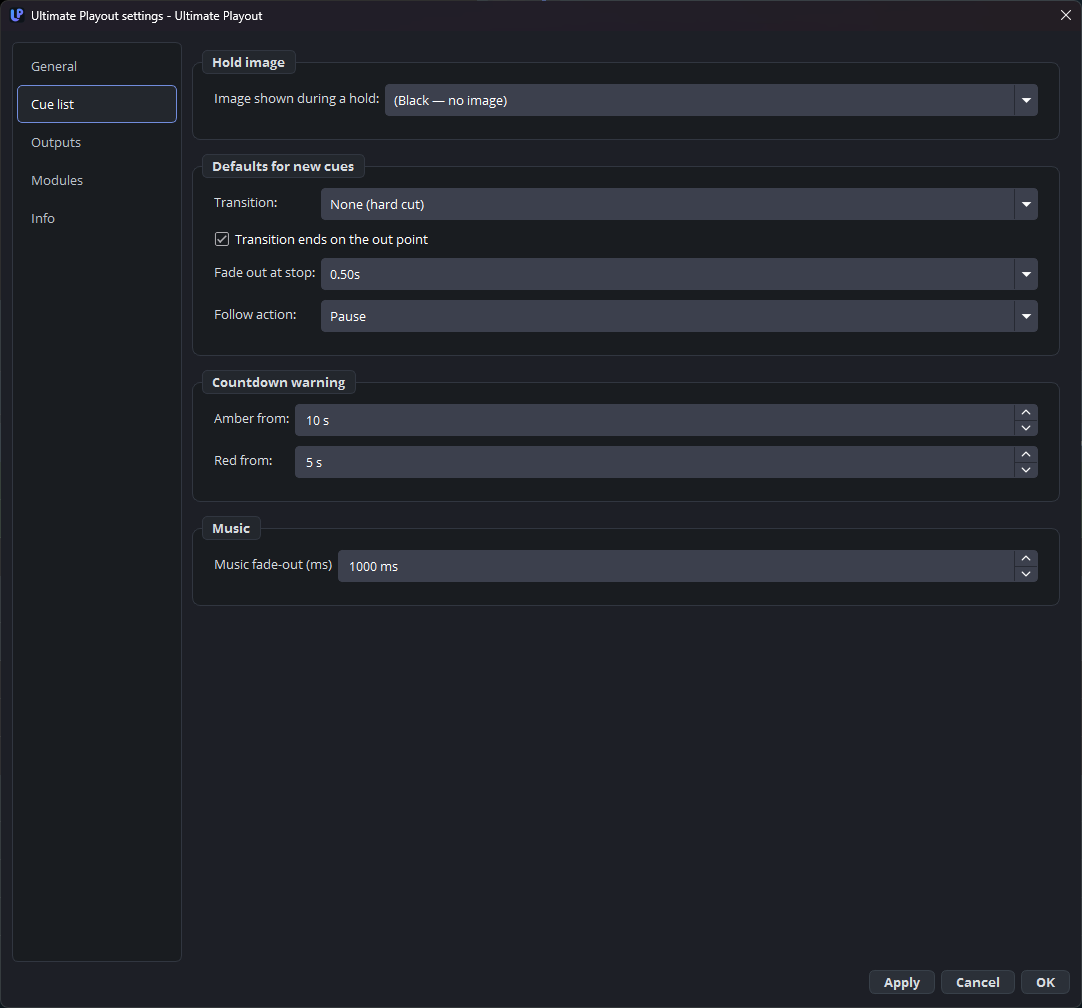Decrease the Red from value
1082x1008 pixels.
[x=1026, y=470]
